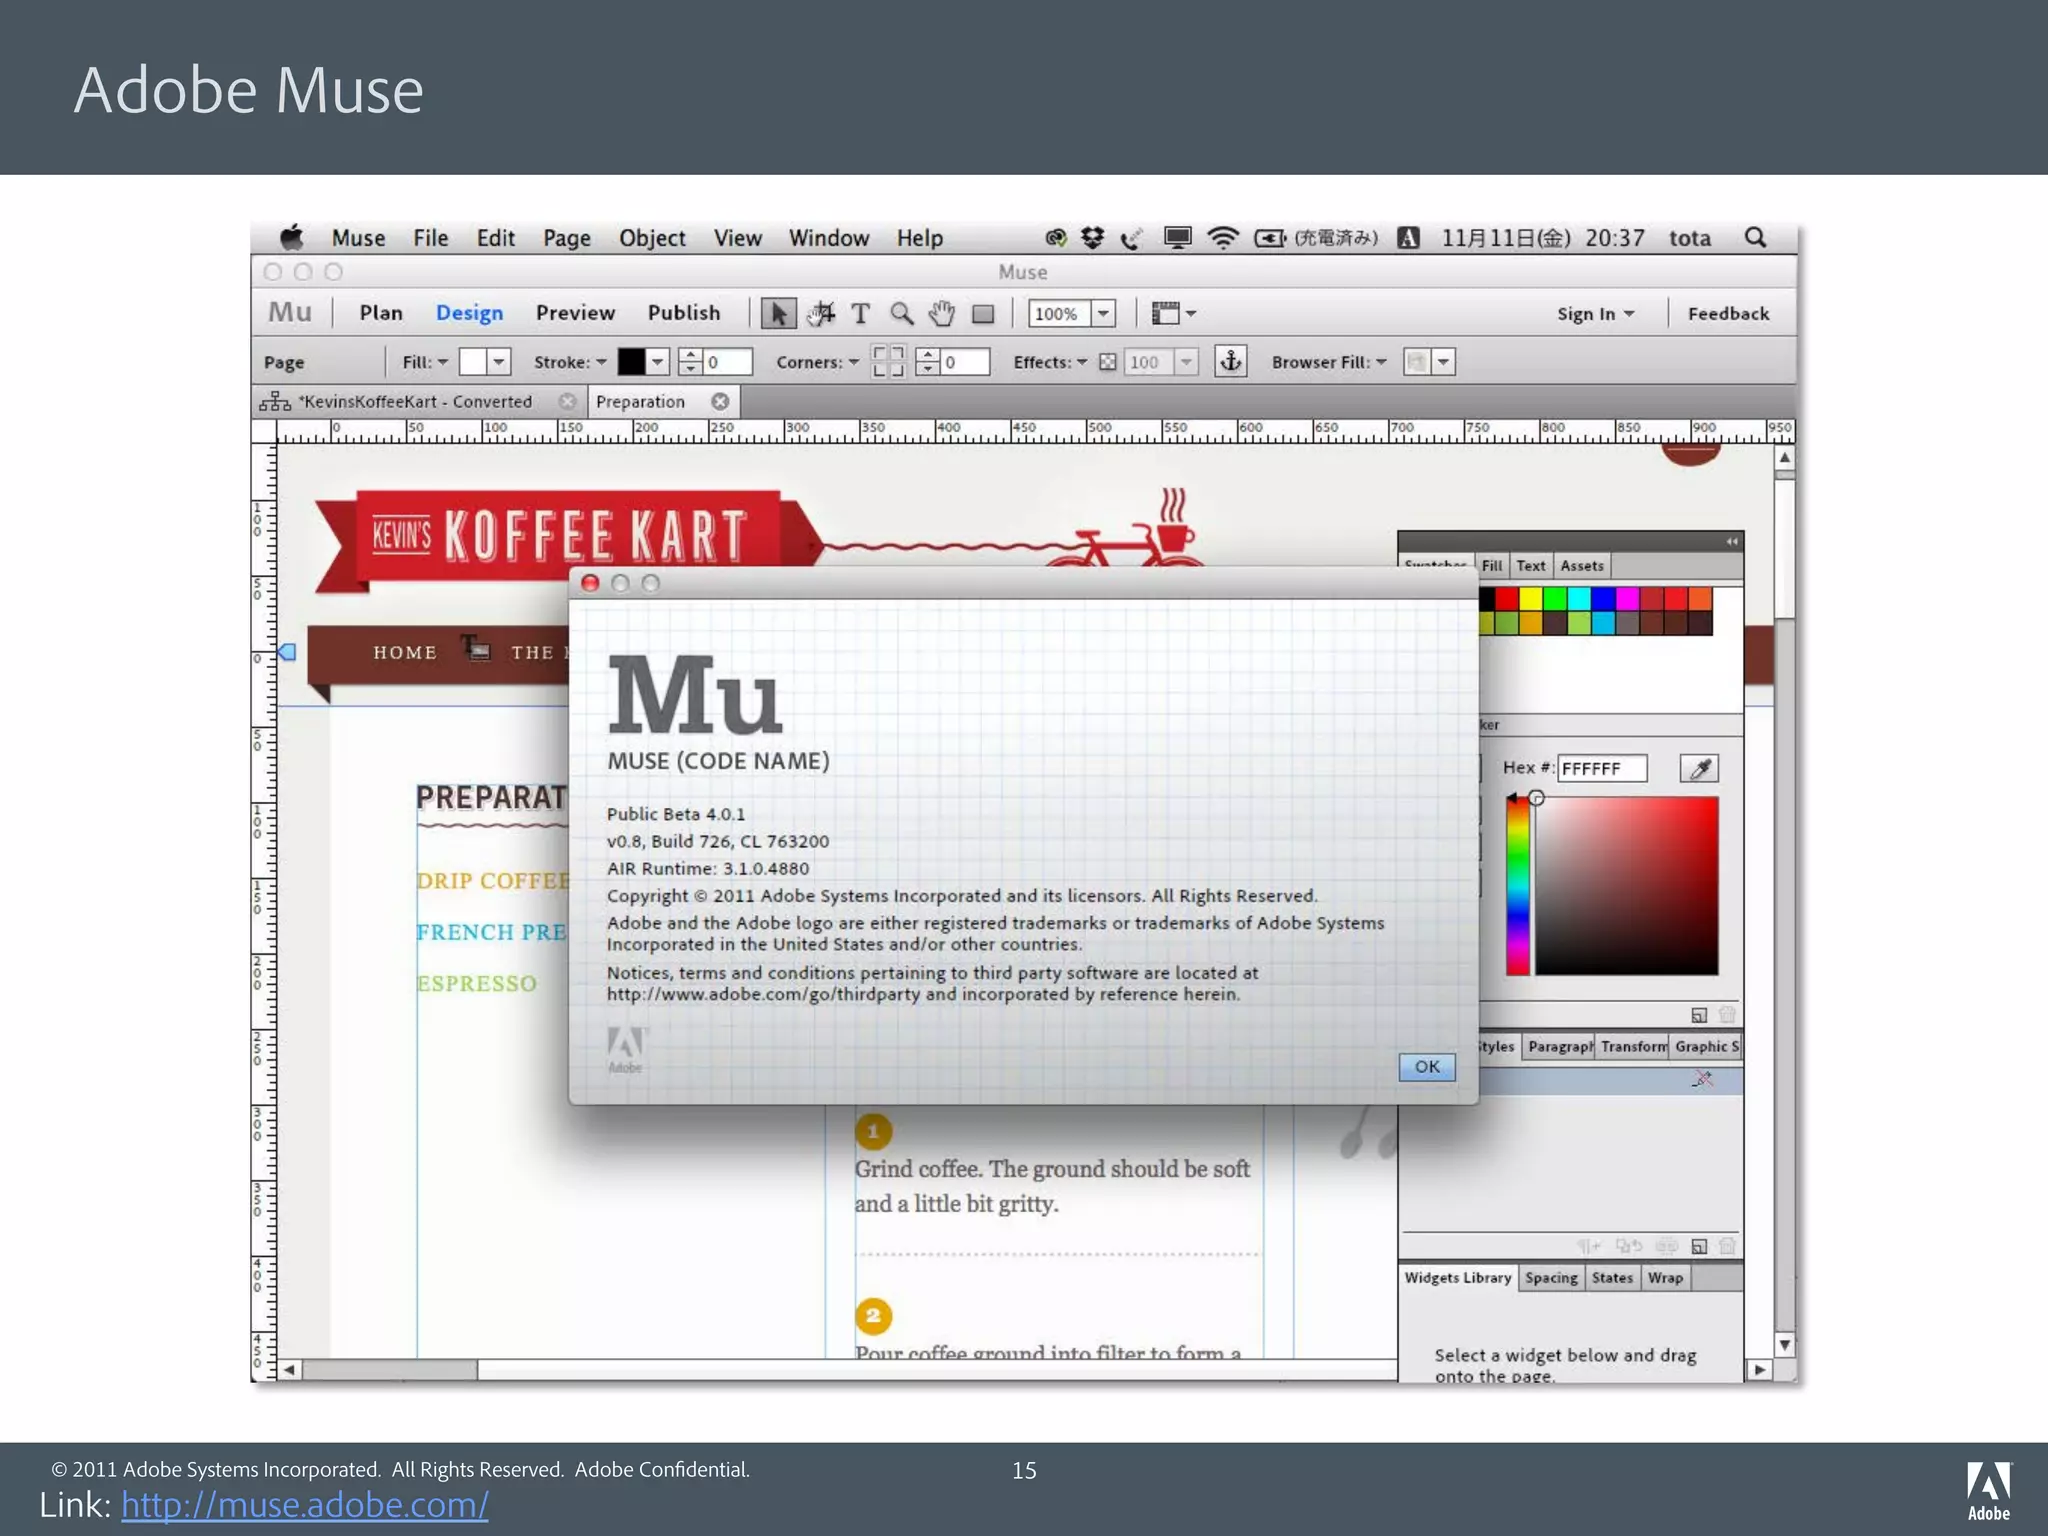Select the Crop tool
This screenshot has height=1536, width=2048.
(820, 314)
